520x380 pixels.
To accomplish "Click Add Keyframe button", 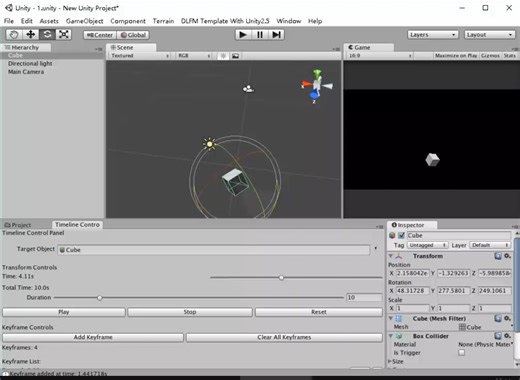I will [x=93, y=337].
